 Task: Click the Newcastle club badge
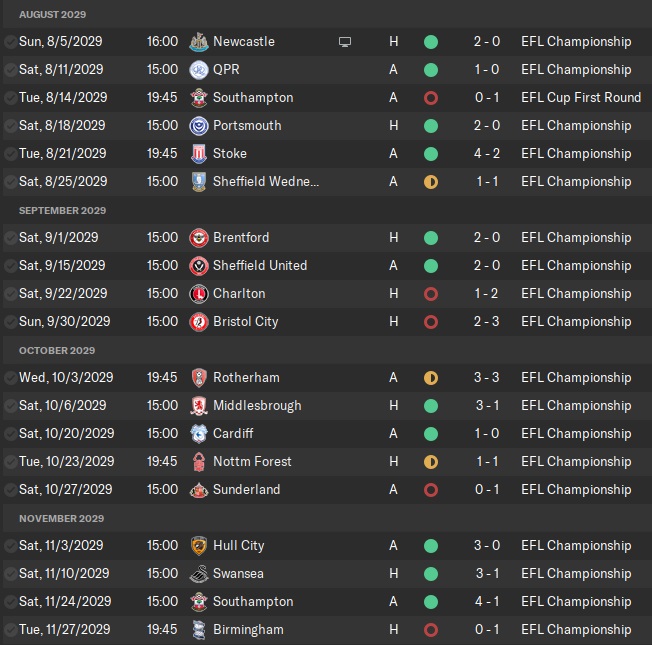coord(198,42)
